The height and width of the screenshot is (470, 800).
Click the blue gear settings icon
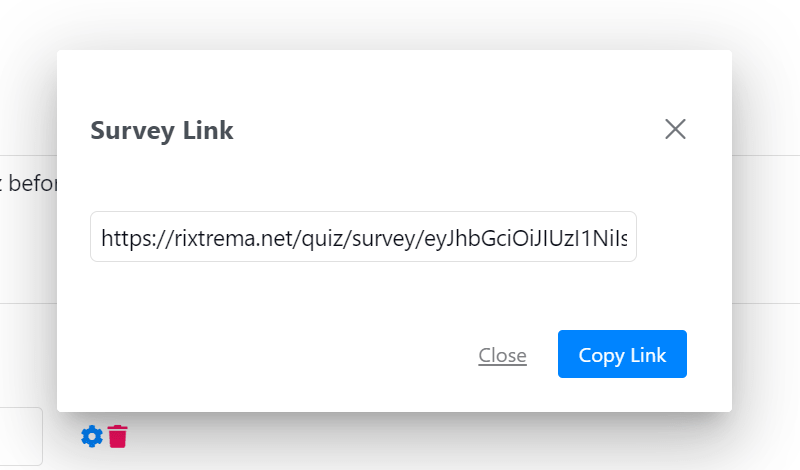[x=92, y=436]
